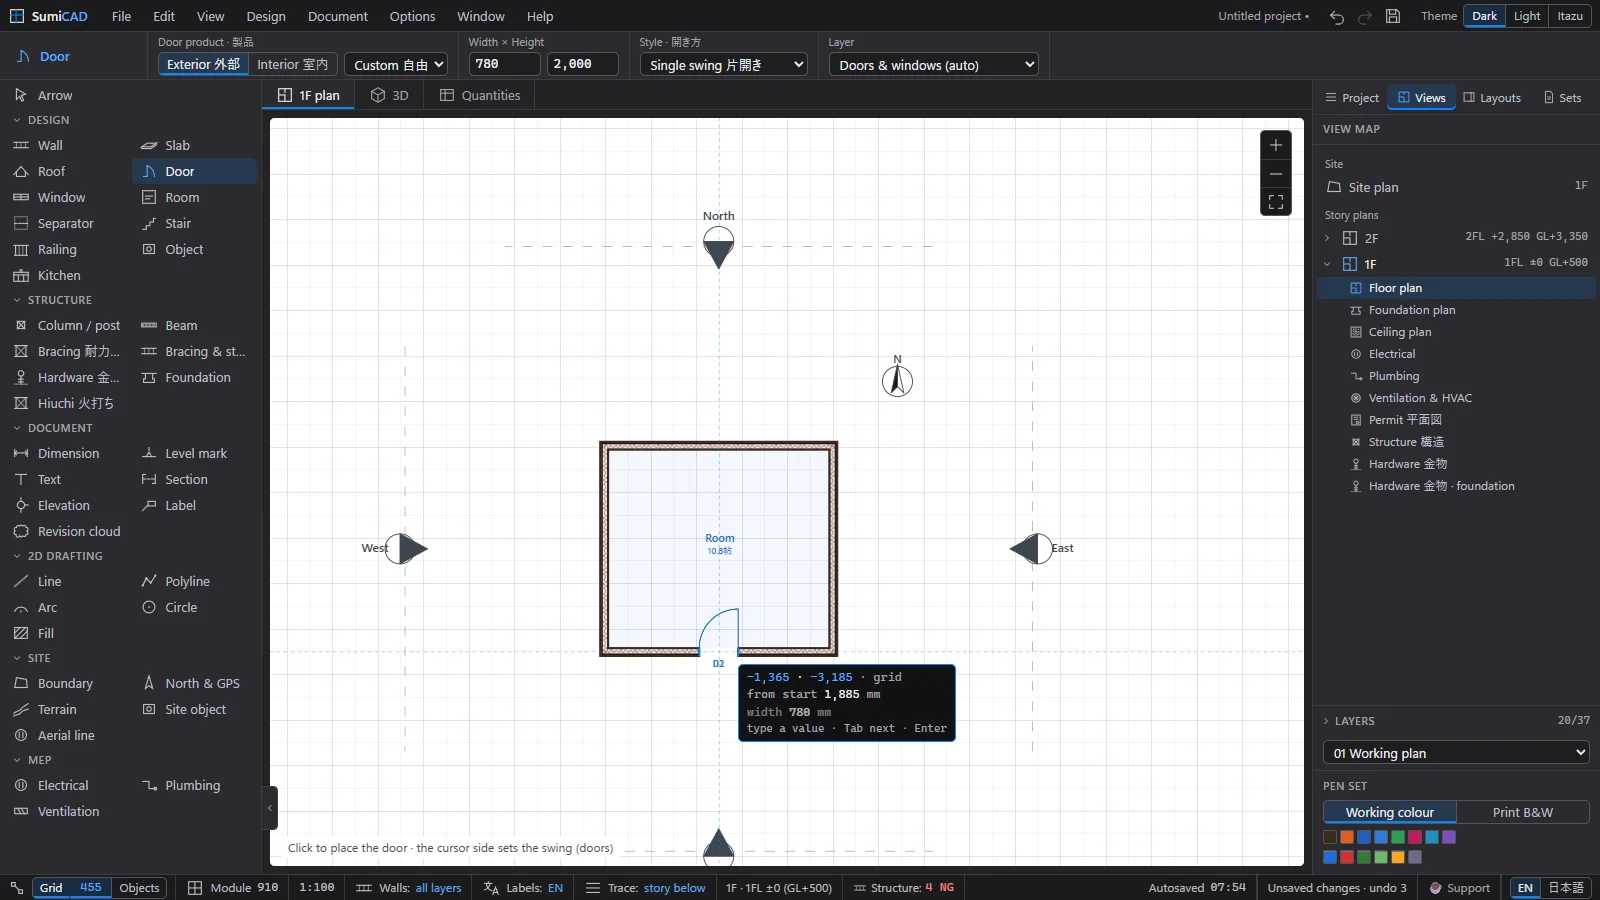Image resolution: width=1600 pixels, height=900 pixels.
Task: Click the undo arrow icon
Action: 1336,16
